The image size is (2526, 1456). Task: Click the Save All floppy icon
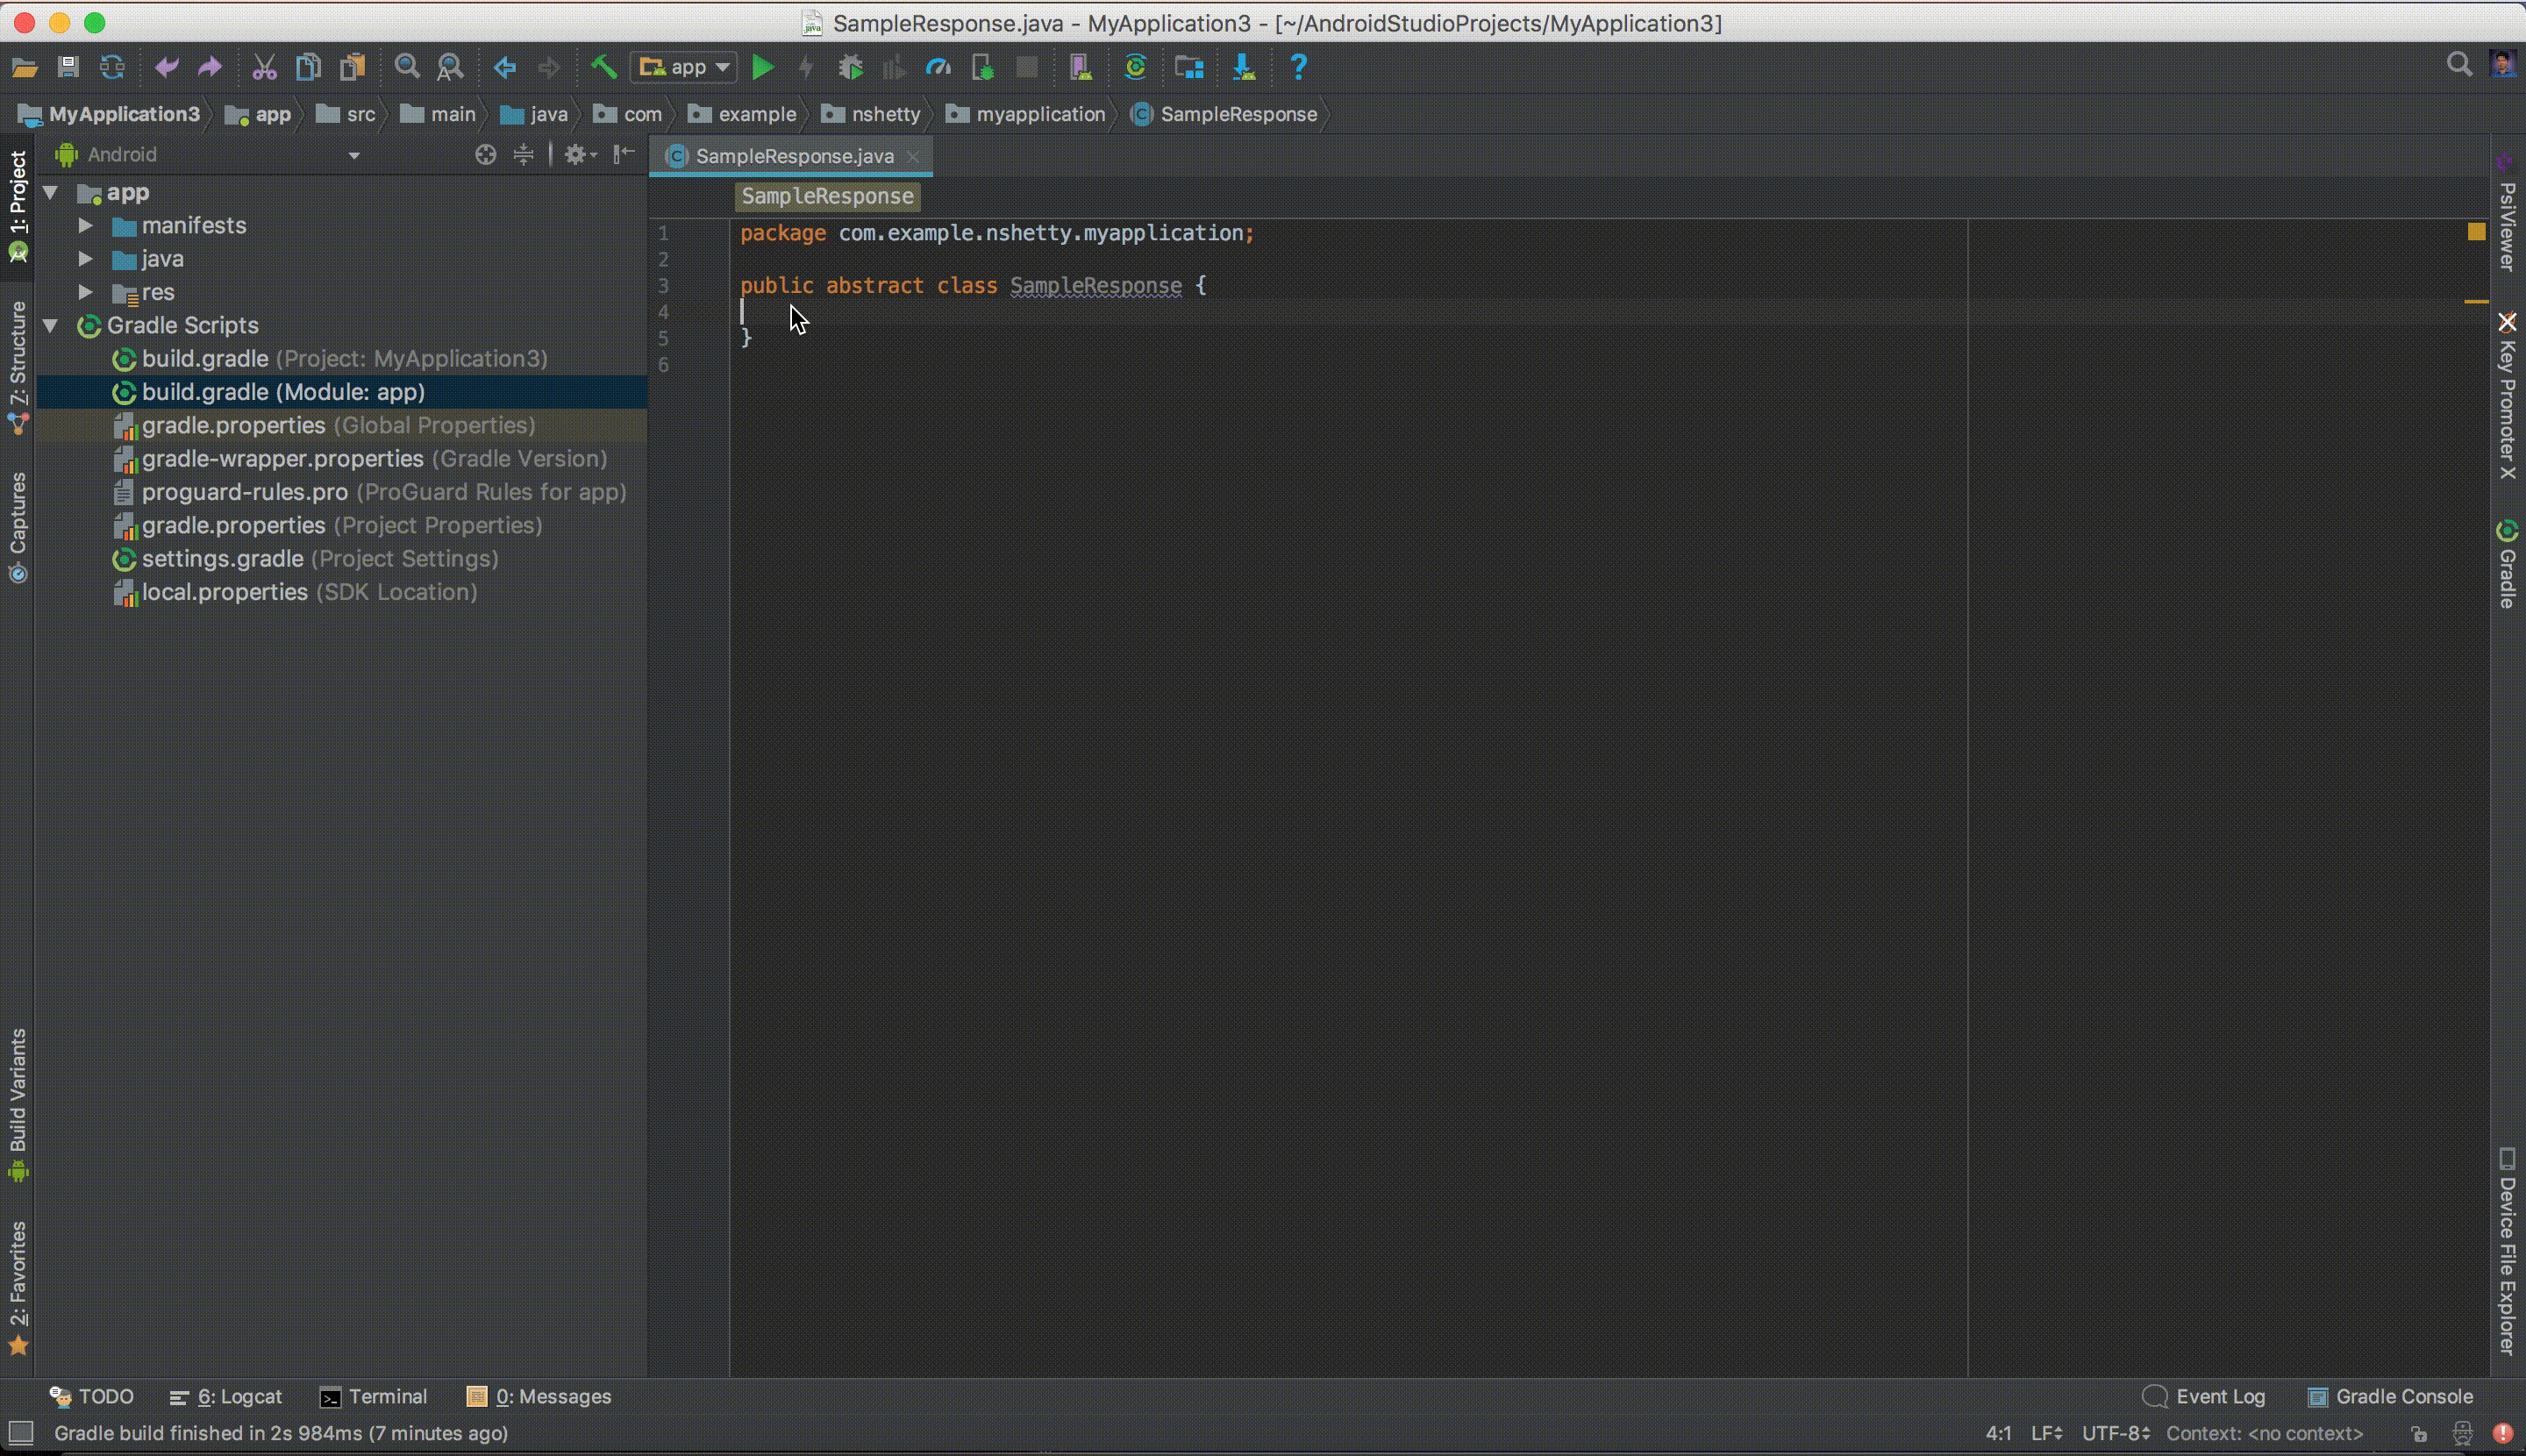68,67
